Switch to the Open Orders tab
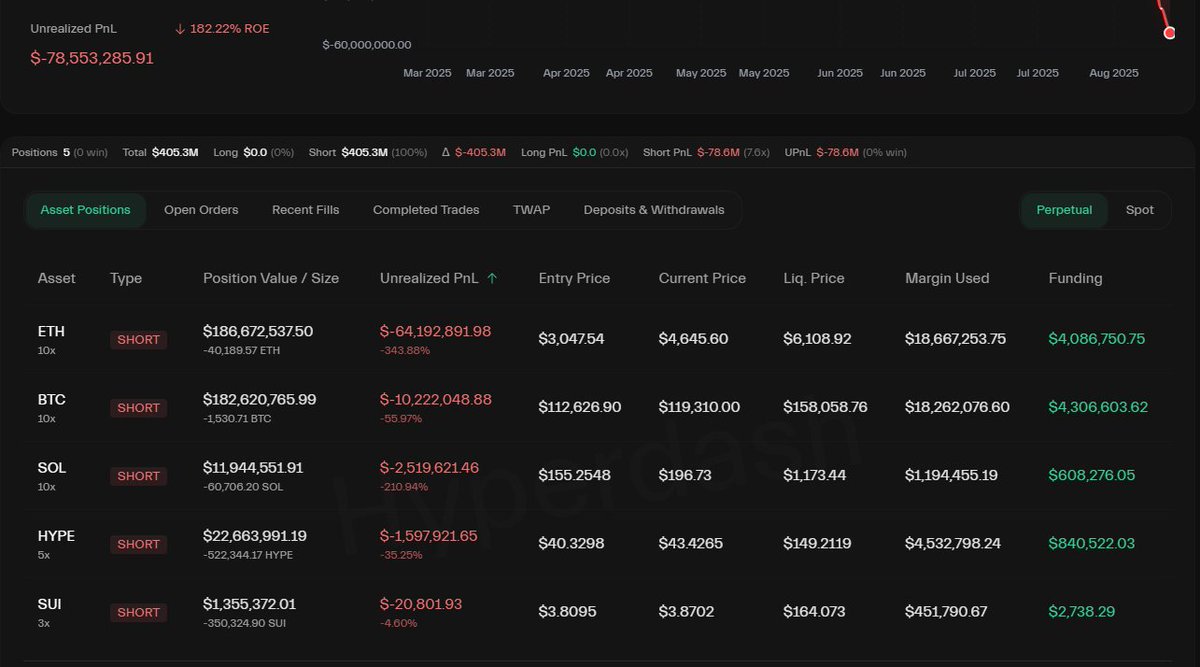The image size is (1200, 667). click(x=201, y=210)
